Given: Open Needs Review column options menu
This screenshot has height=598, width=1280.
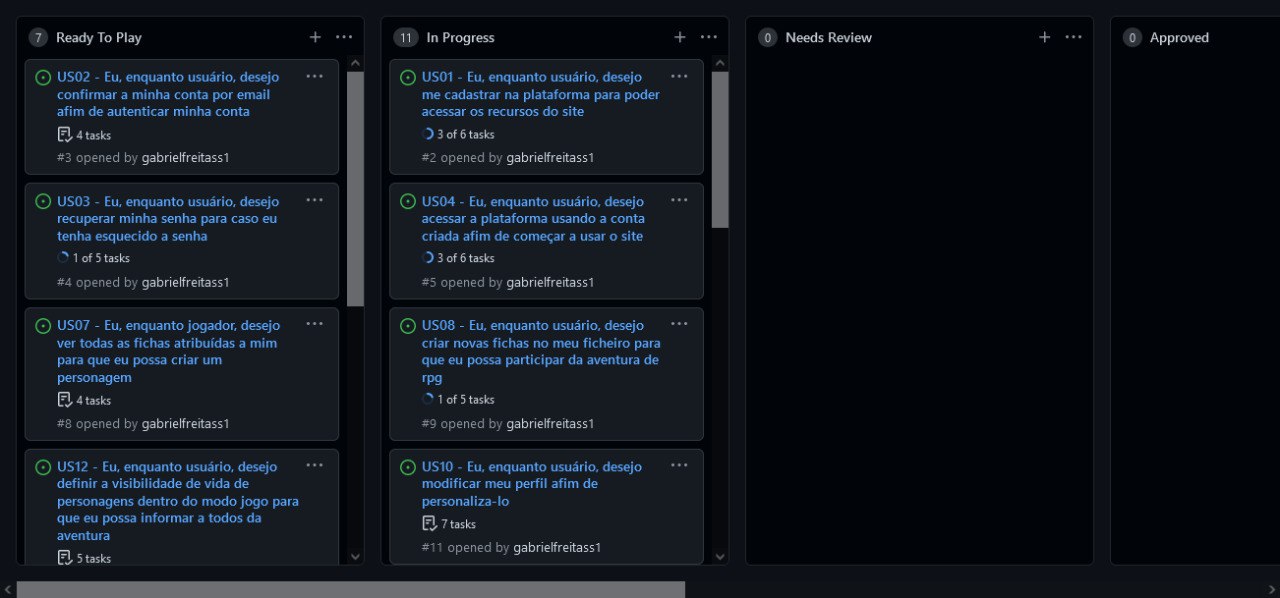Looking at the screenshot, I should tap(1073, 37).
